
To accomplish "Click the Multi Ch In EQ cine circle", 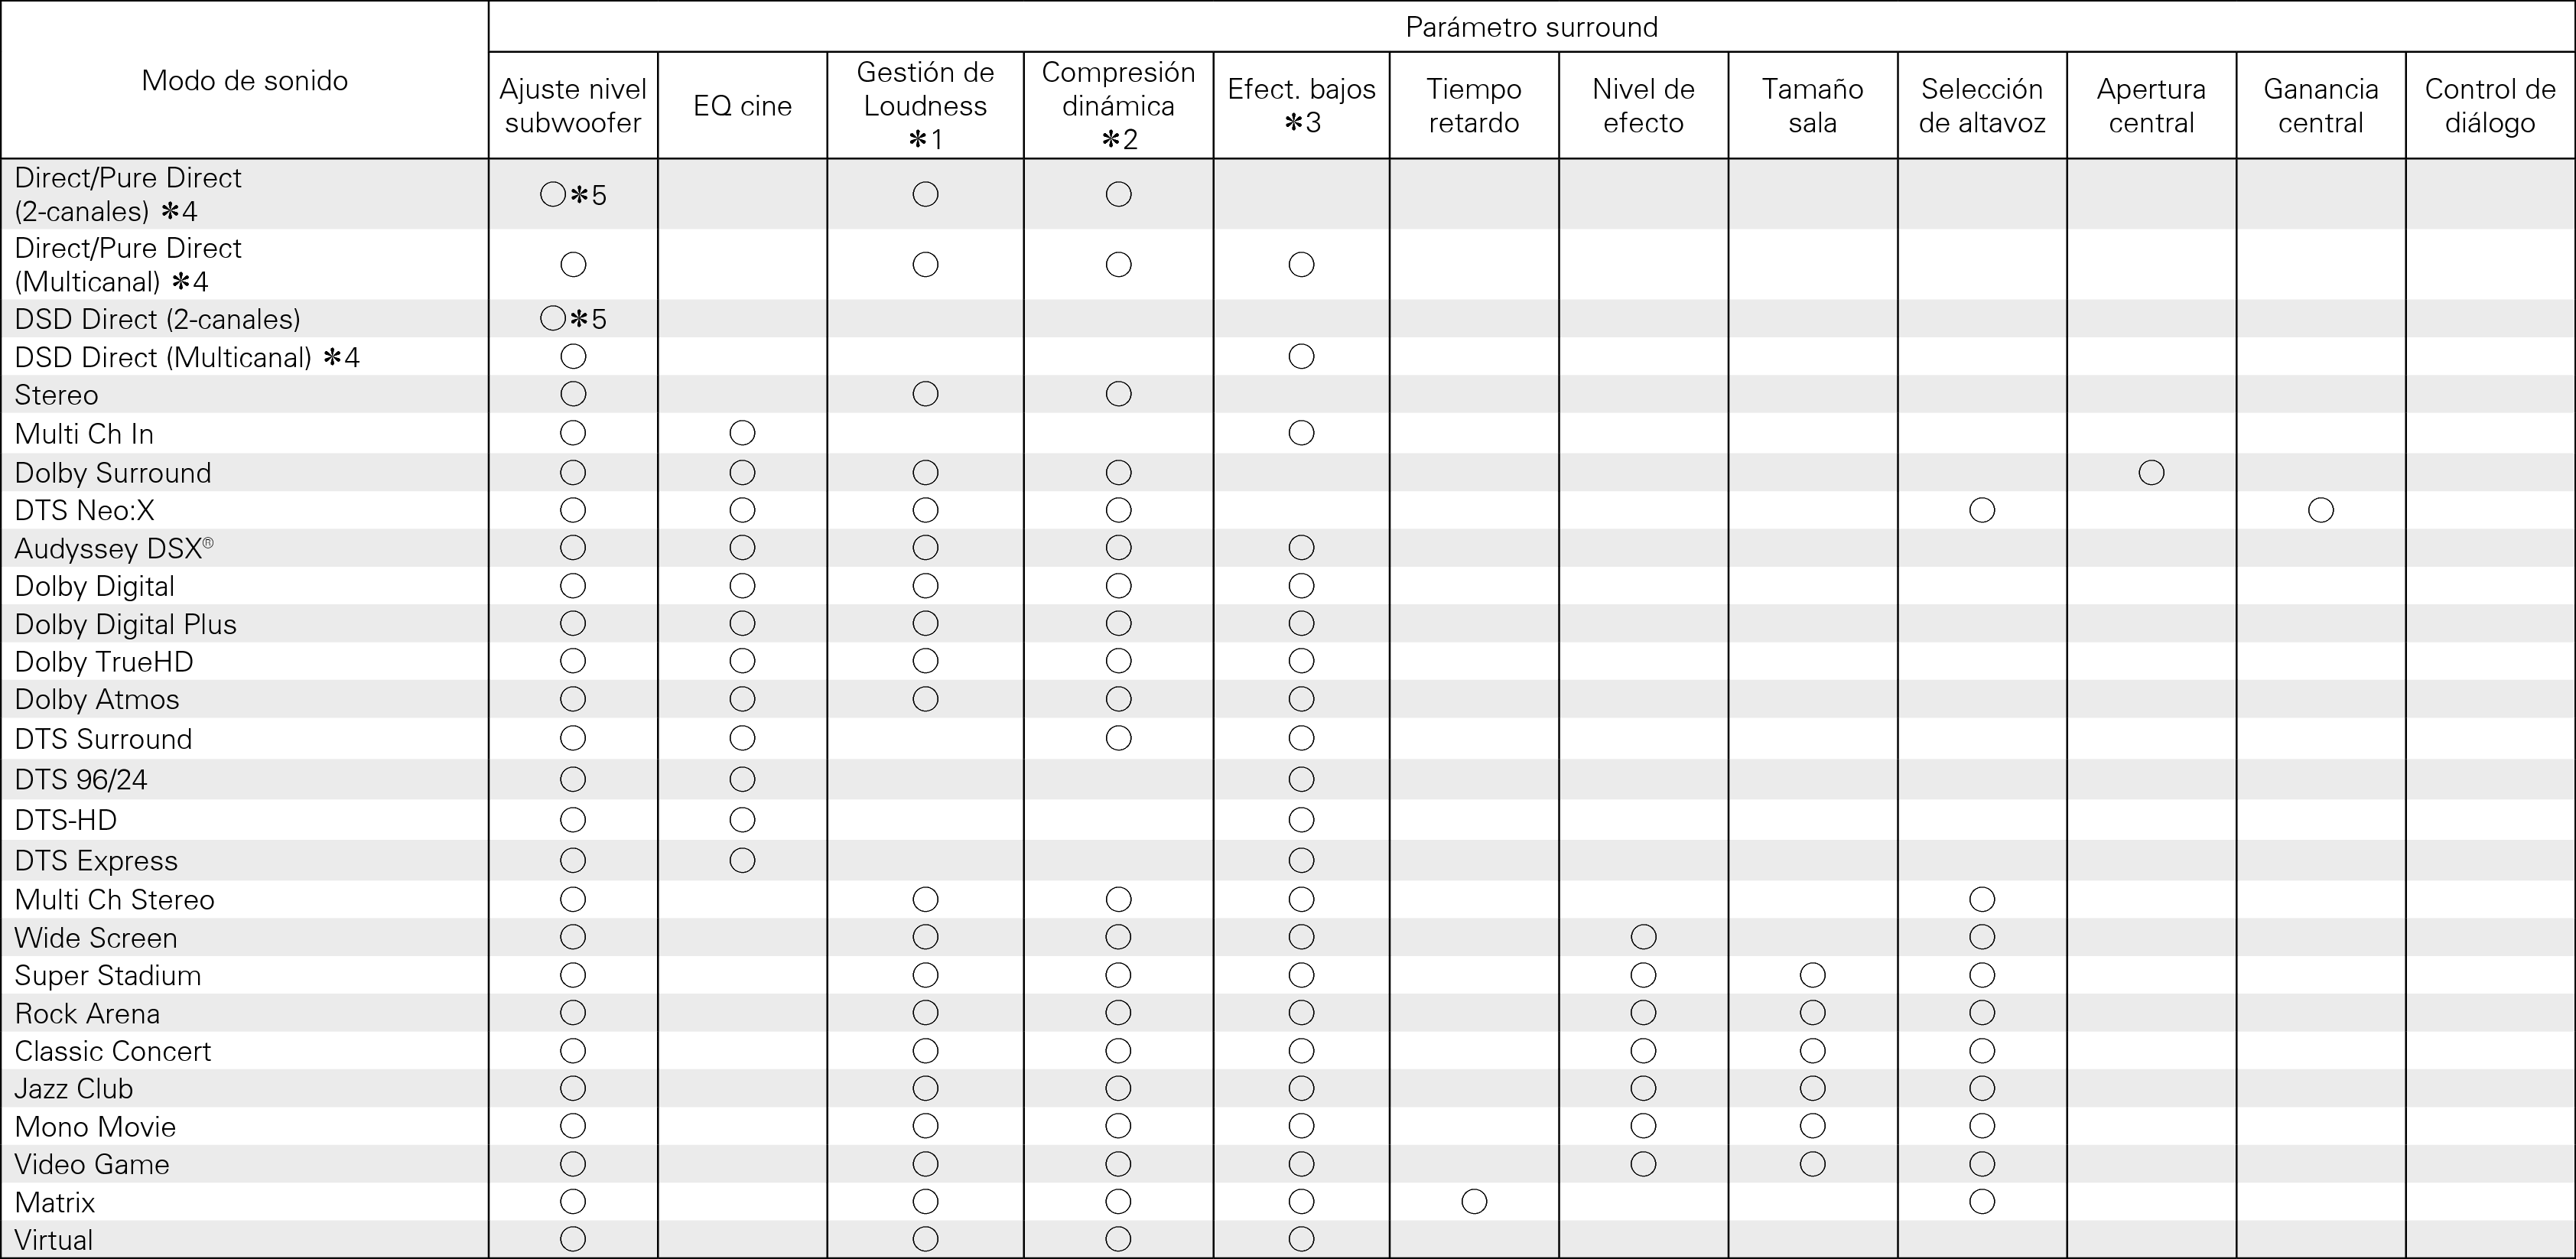I will coord(742,433).
